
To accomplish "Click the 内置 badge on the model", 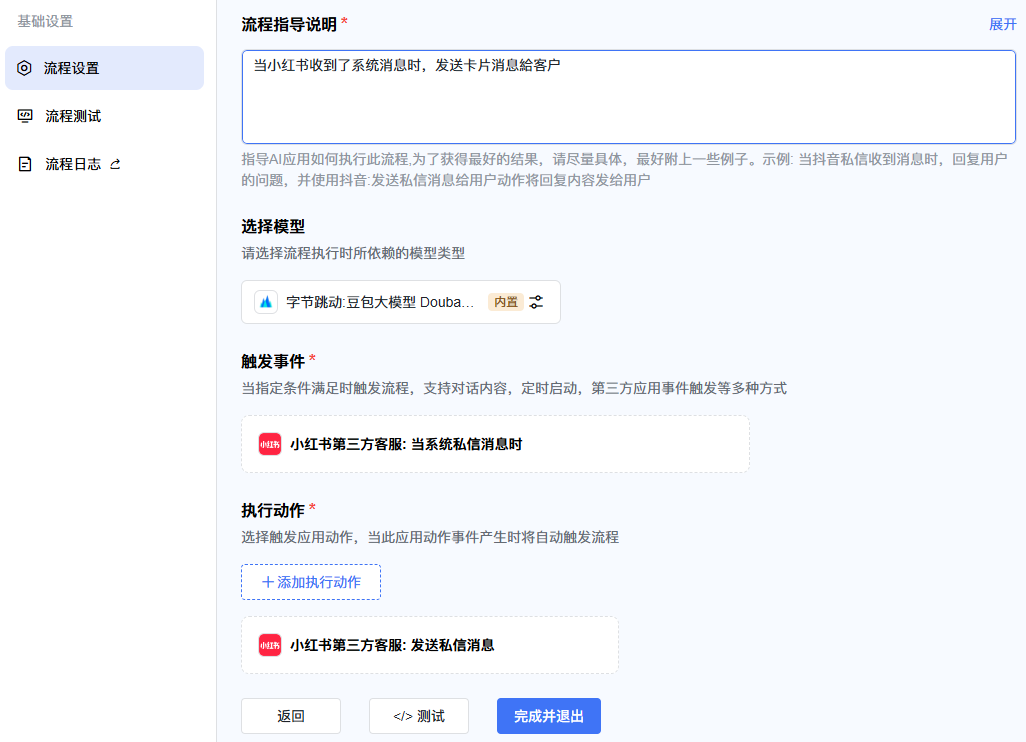I will coord(506,302).
